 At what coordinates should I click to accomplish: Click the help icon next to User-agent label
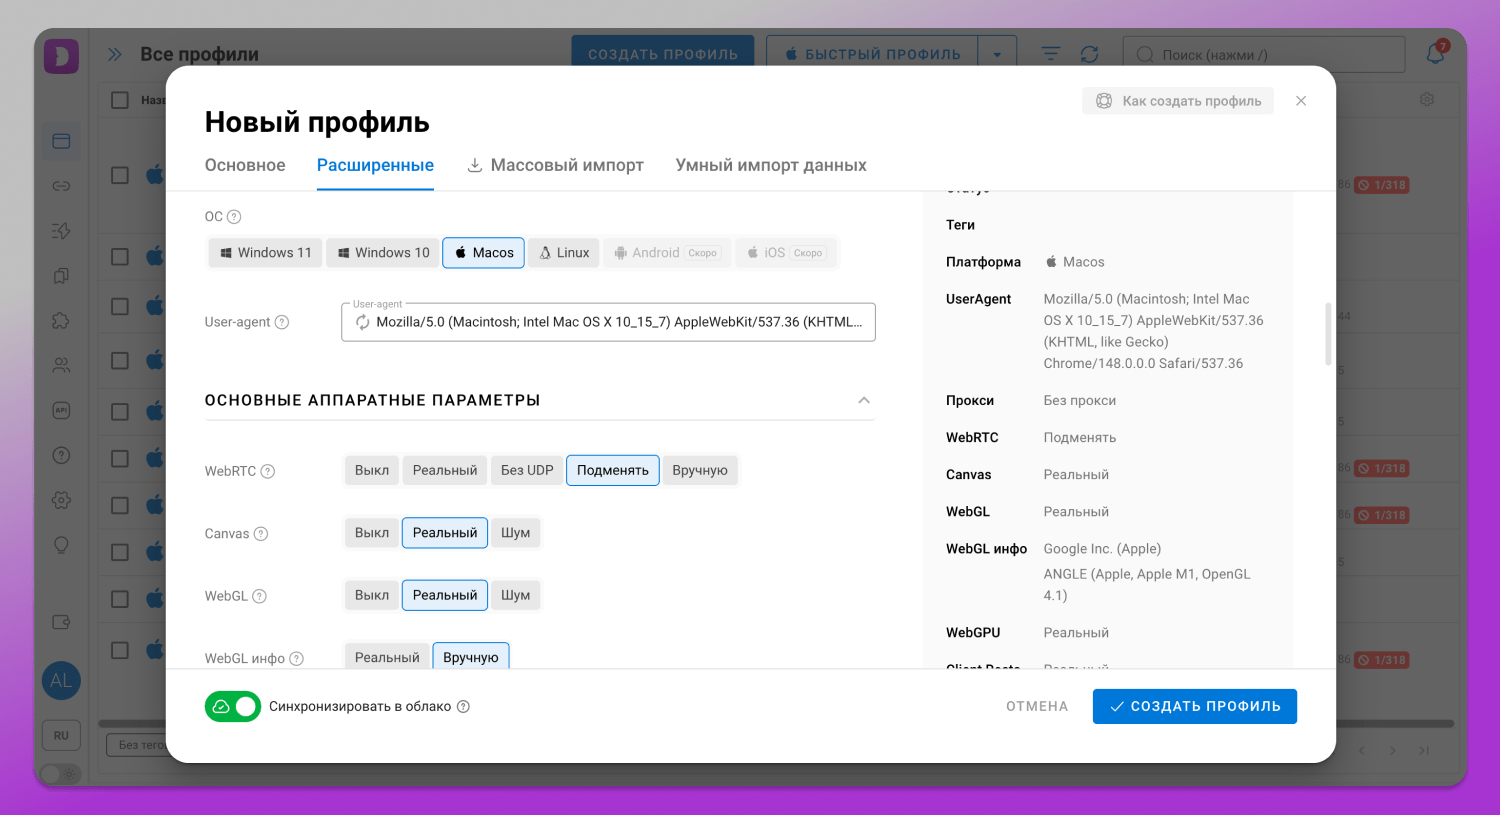pos(282,322)
